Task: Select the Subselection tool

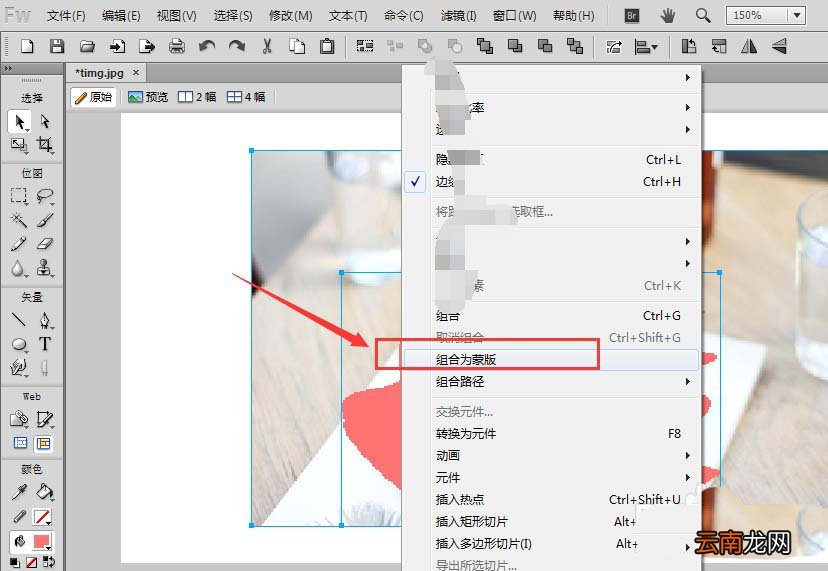Action: [x=45, y=121]
